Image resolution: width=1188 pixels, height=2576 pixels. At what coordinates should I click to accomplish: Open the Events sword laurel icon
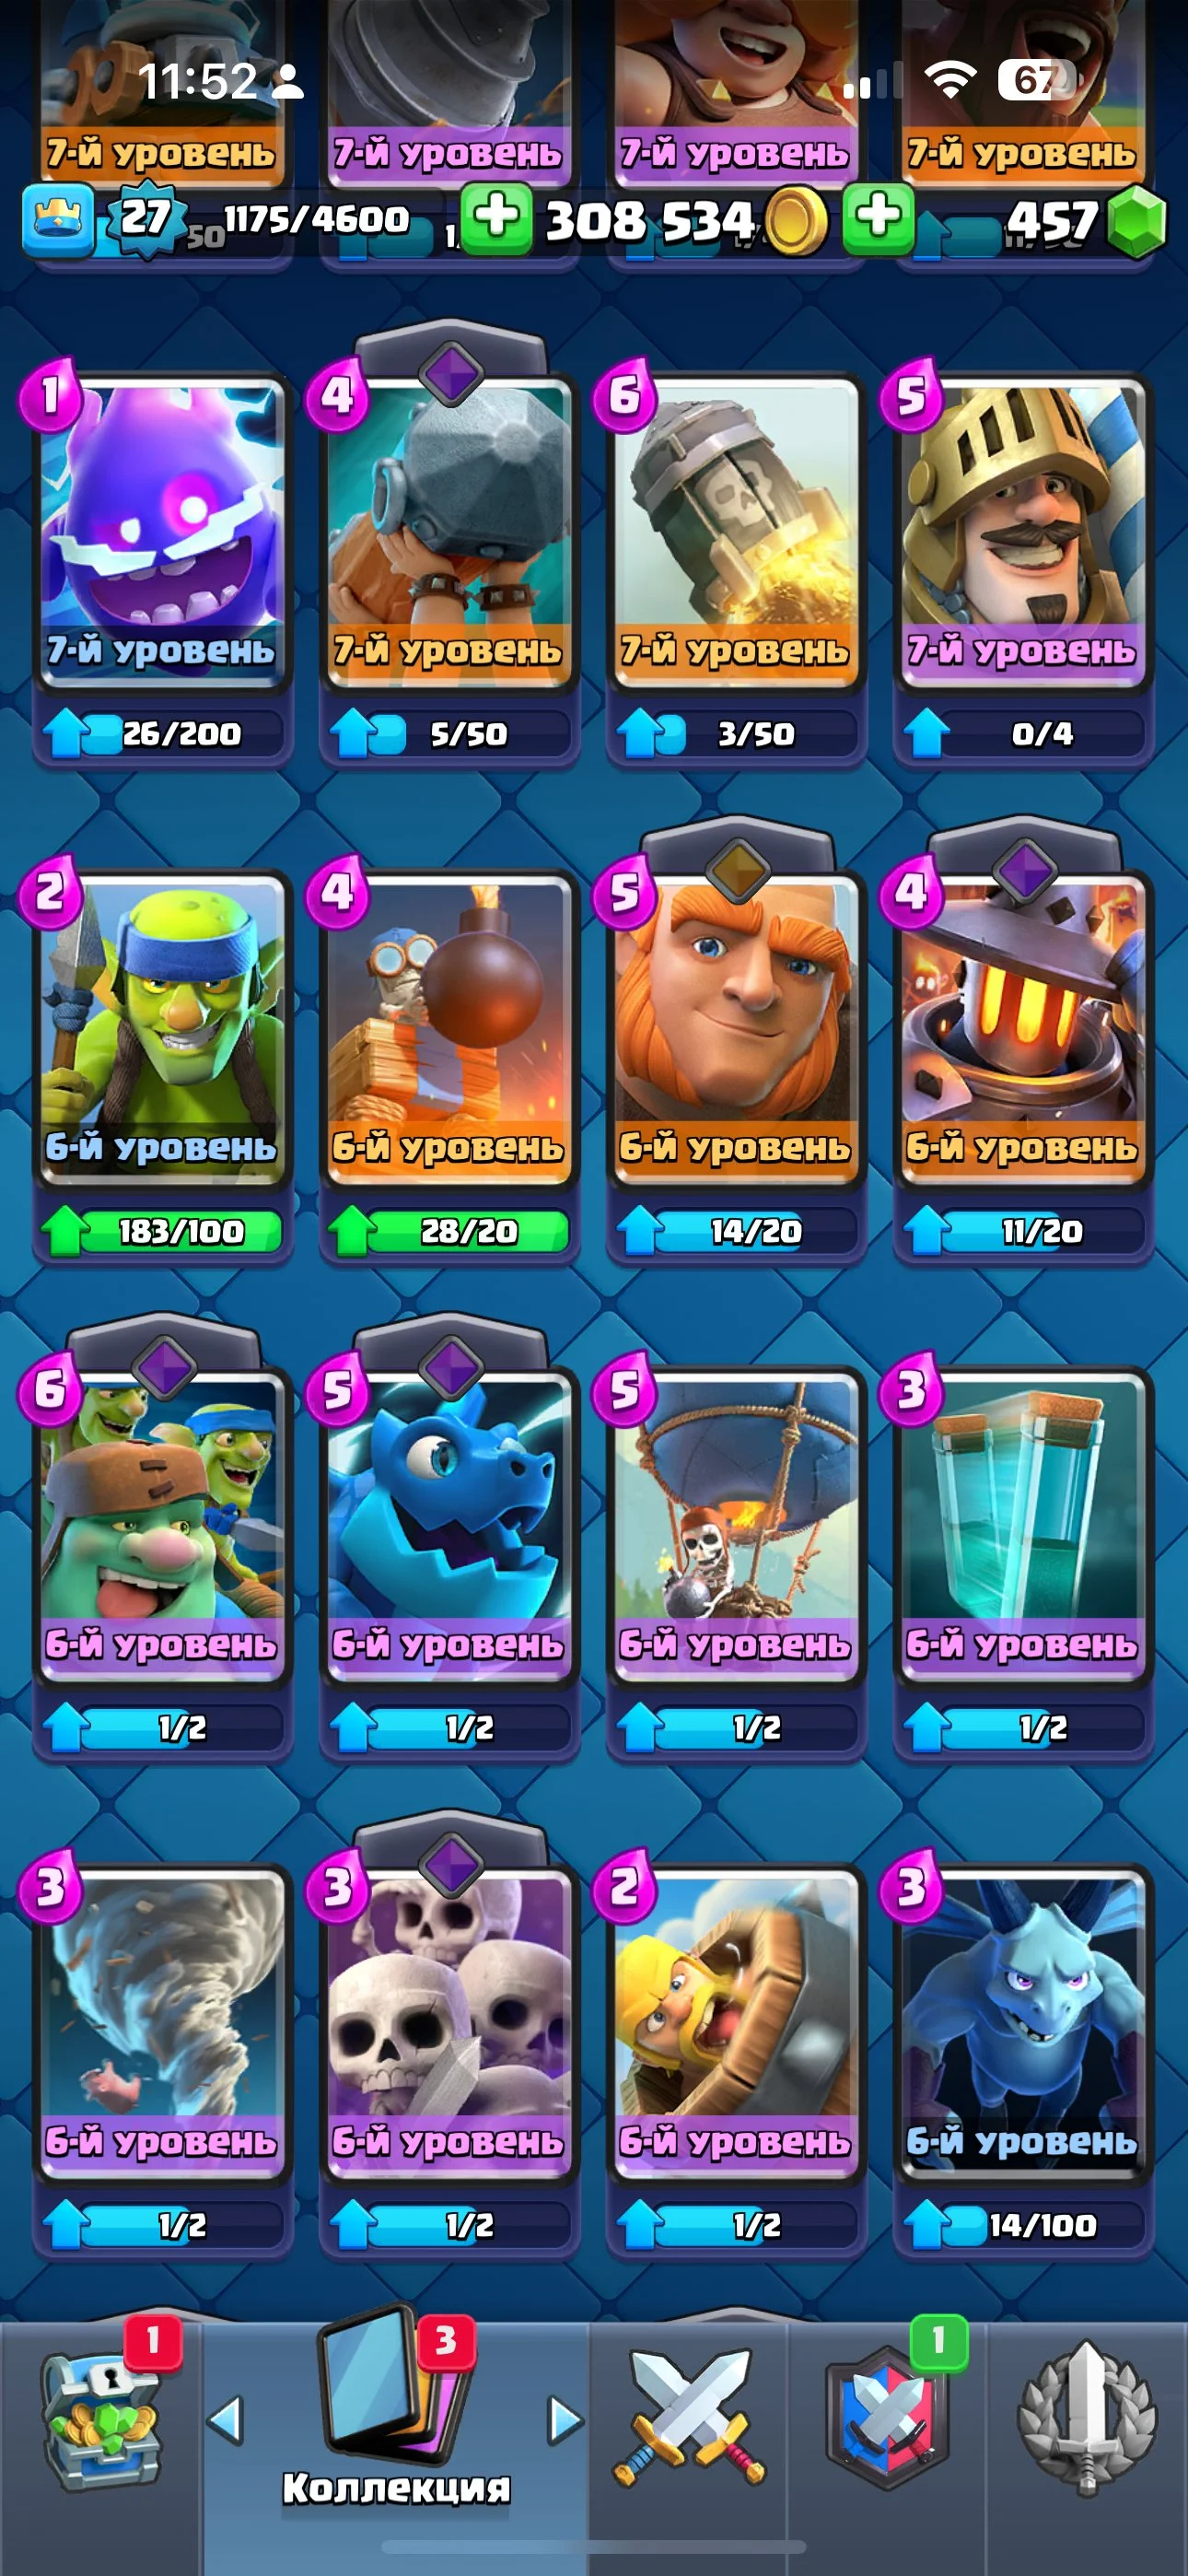pos(1087,2421)
